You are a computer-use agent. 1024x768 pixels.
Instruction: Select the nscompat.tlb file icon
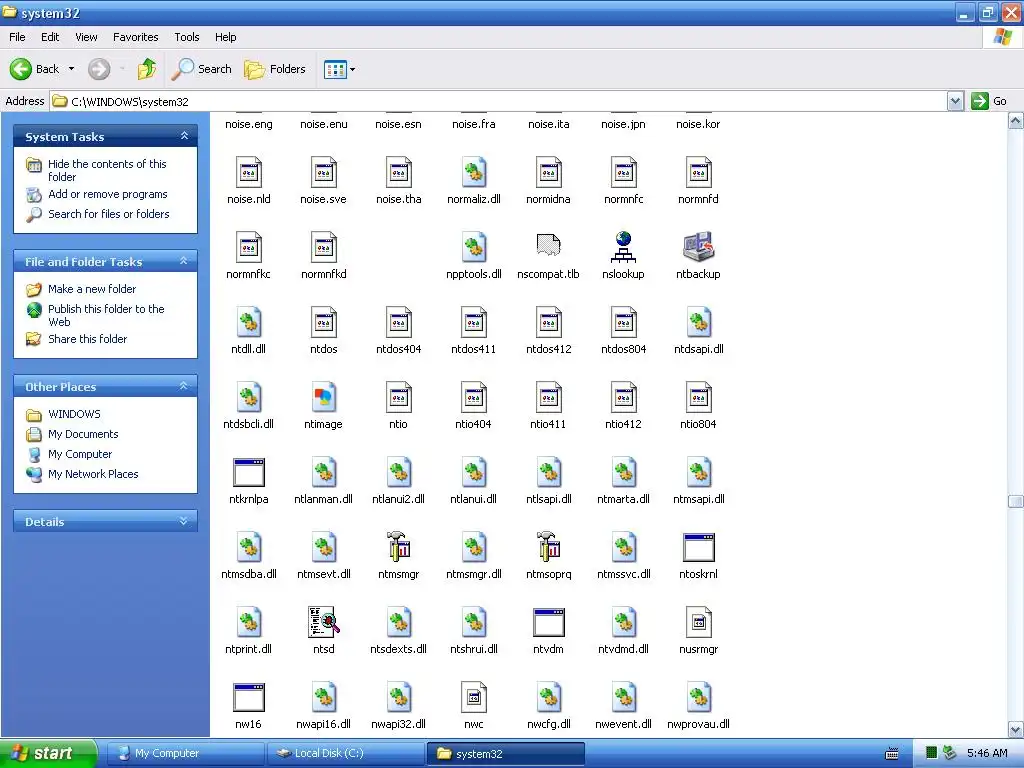tap(549, 247)
